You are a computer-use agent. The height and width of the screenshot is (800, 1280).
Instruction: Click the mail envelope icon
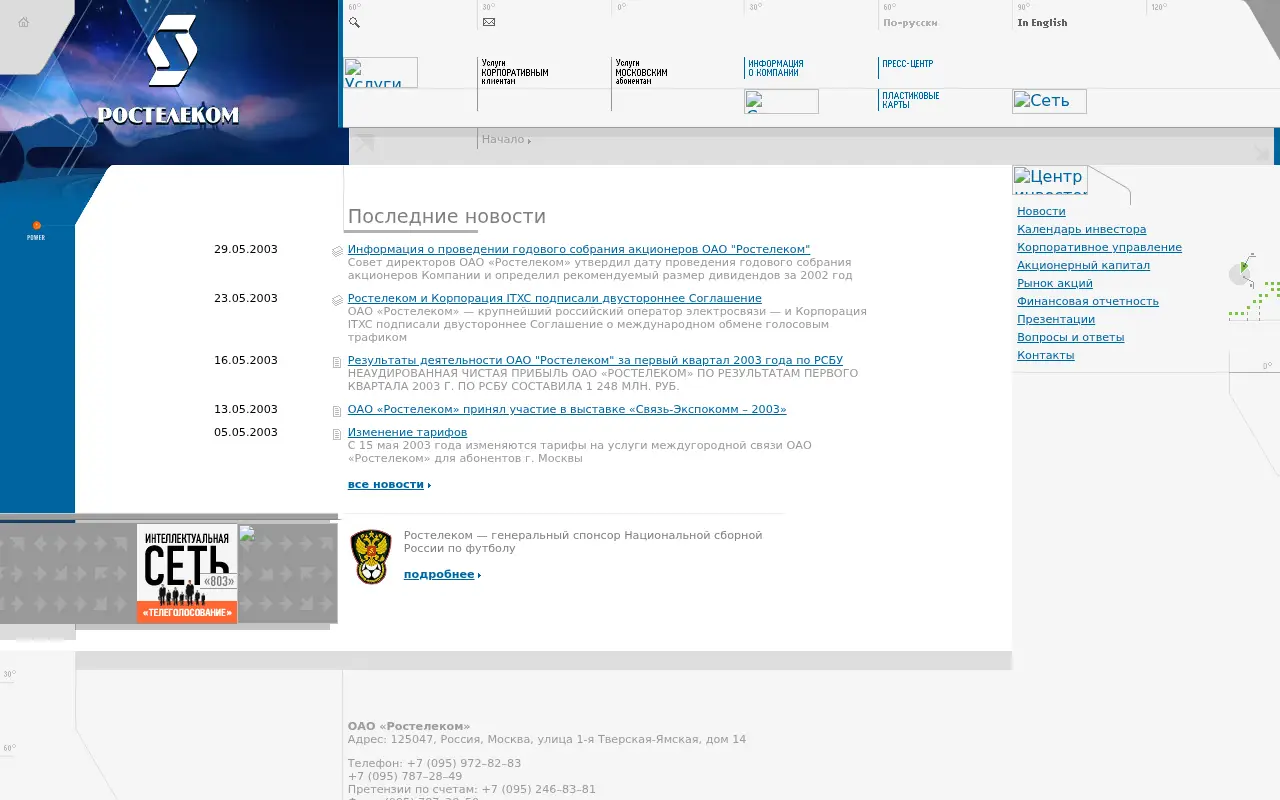coord(488,22)
